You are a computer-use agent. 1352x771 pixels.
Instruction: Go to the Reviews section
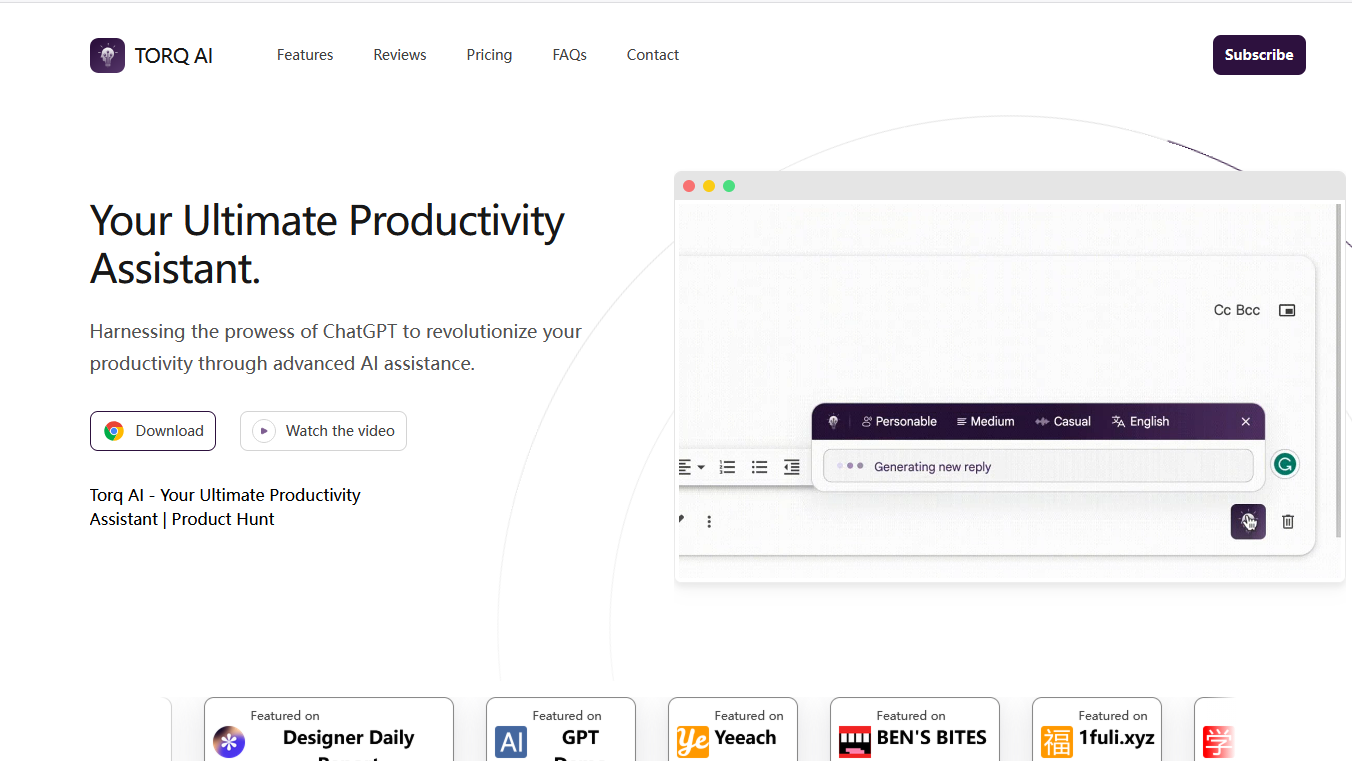[400, 55]
